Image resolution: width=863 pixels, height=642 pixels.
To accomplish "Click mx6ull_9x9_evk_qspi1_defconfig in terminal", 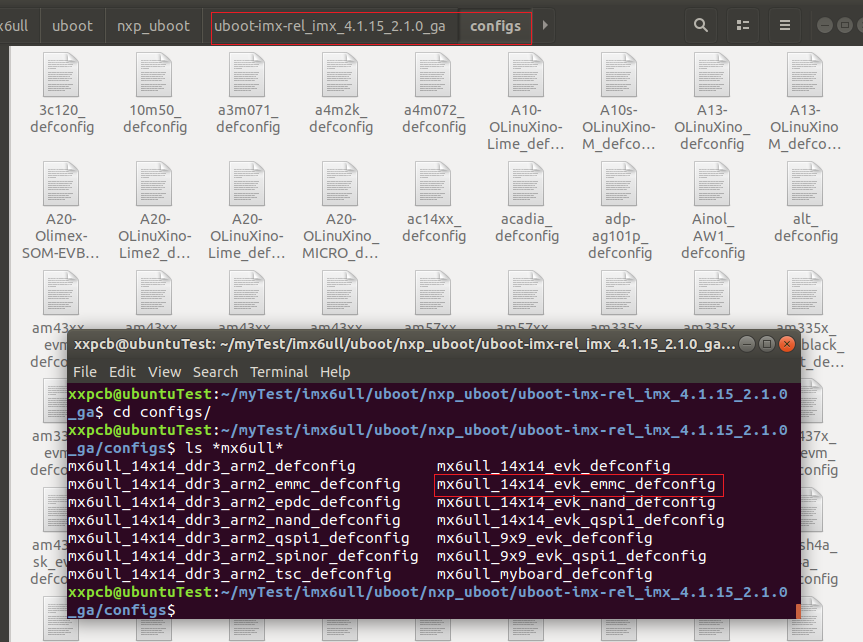I will [571, 556].
